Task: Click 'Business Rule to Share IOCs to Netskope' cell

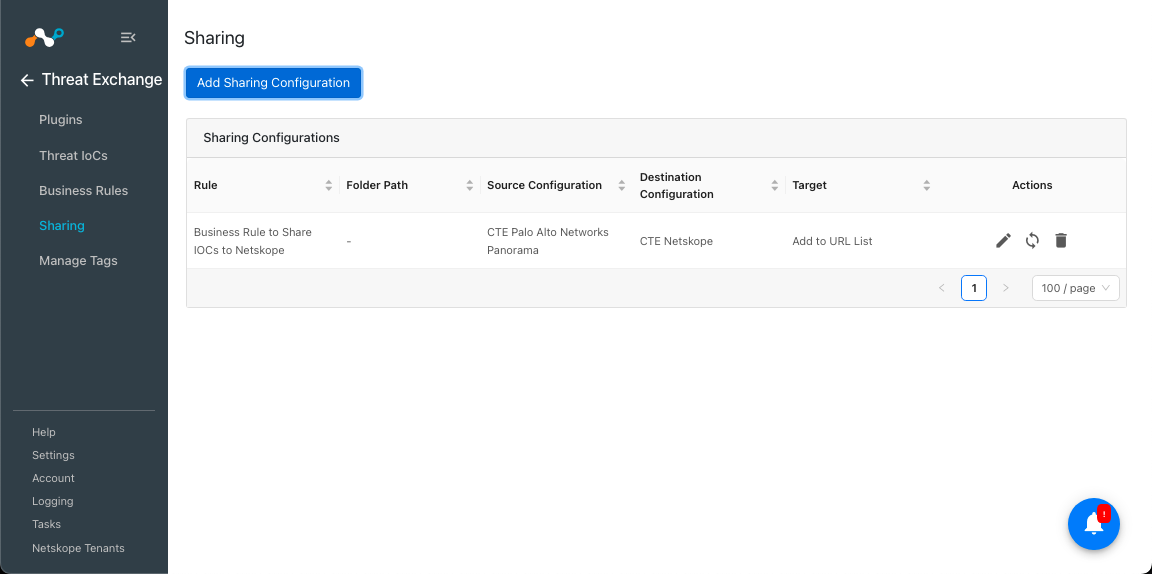Action: [253, 241]
